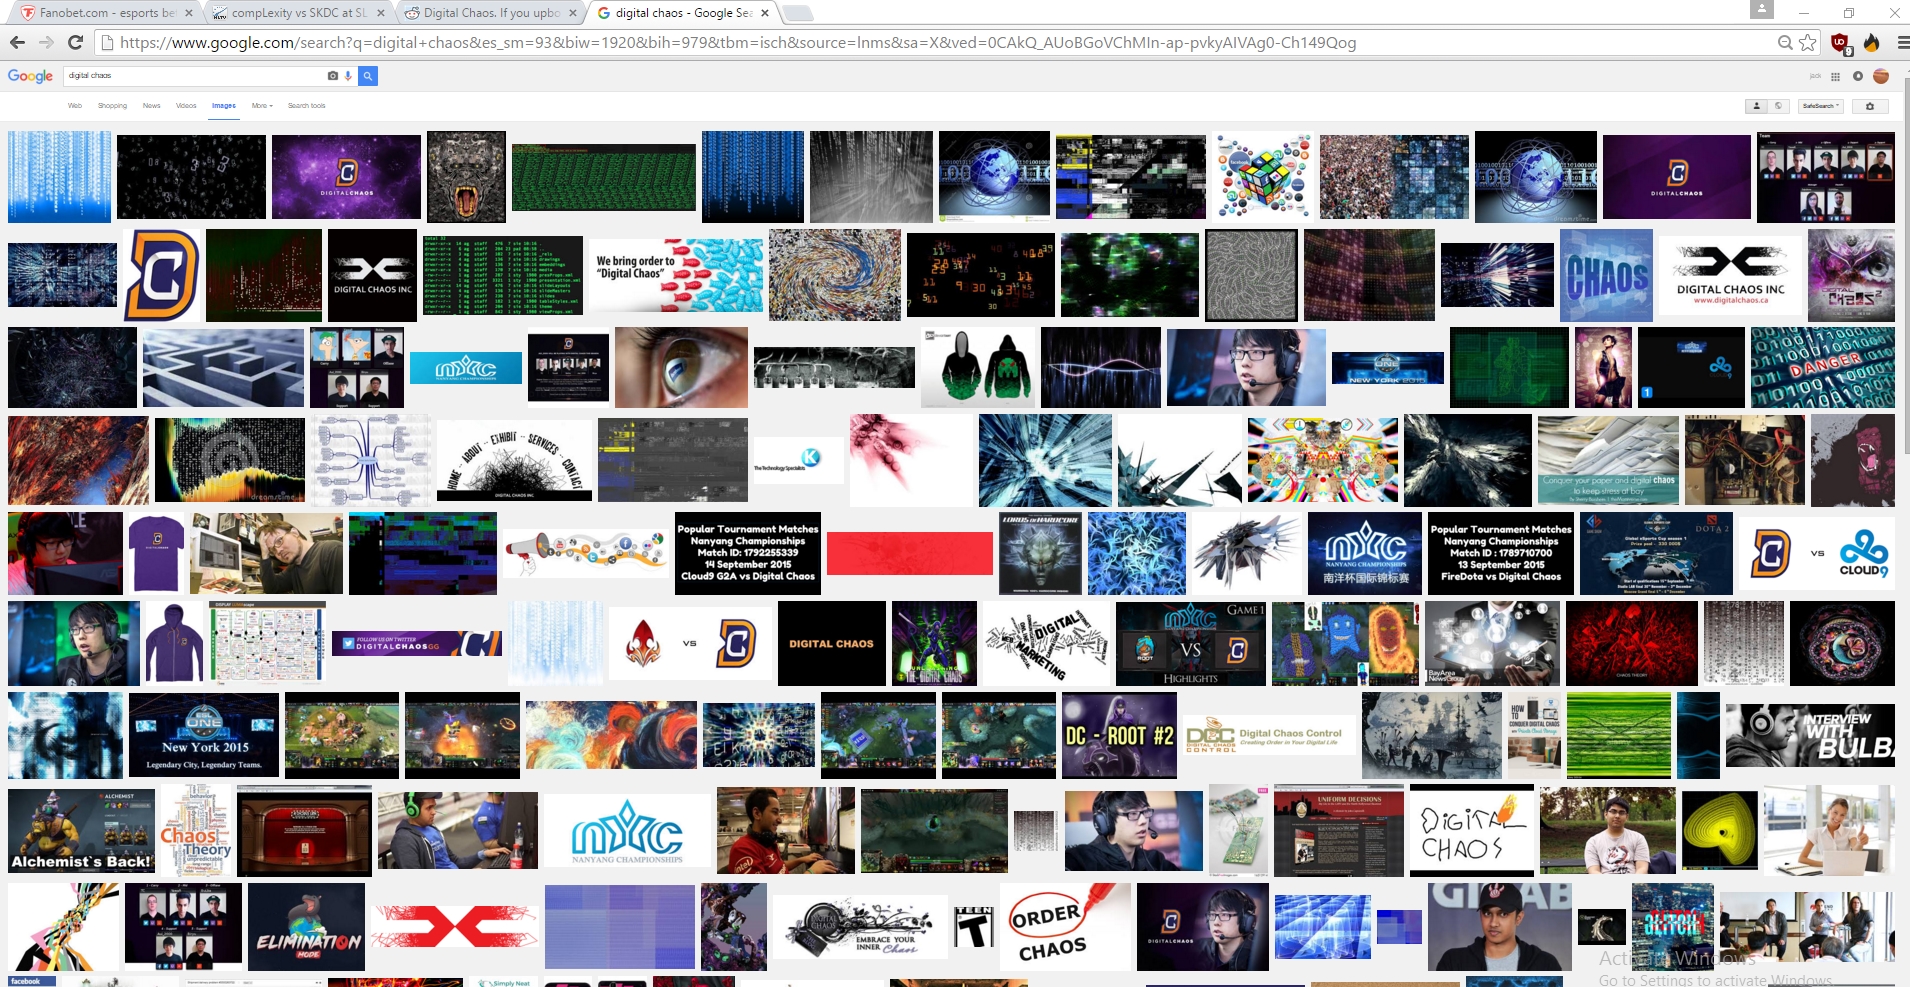This screenshot has width=1910, height=987.
Task: Open DIGITAL CHAOS INC white logo thumbnail
Action: click(x=1730, y=274)
